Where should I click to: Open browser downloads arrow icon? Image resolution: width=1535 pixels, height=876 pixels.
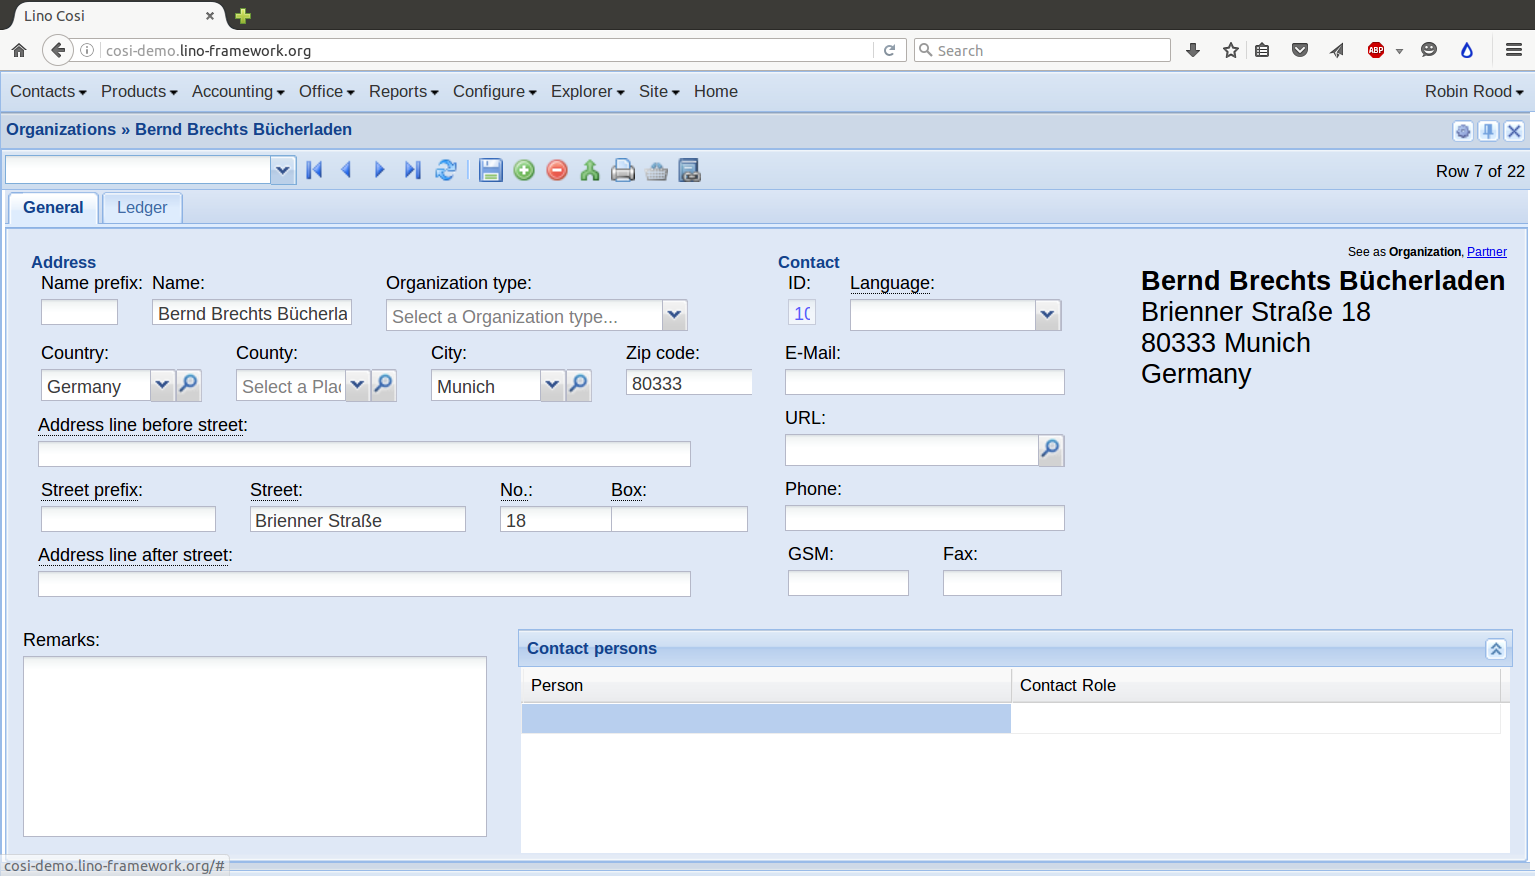pyautogui.click(x=1193, y=50)
